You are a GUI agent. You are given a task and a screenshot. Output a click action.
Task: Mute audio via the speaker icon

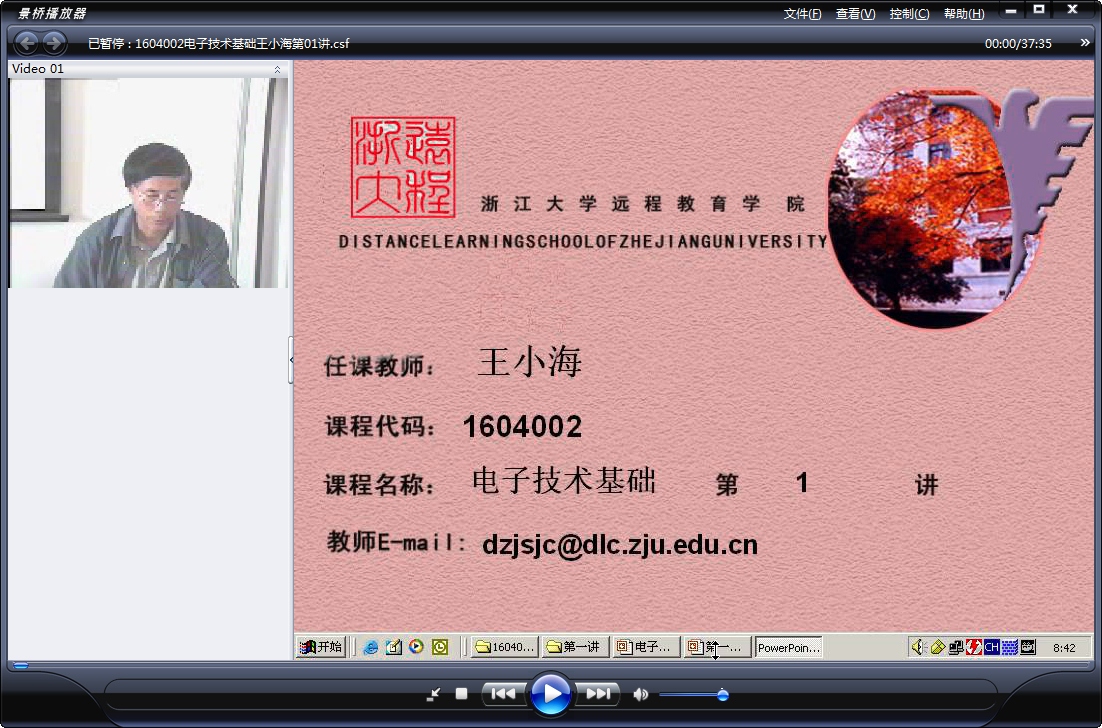[640, 694]
